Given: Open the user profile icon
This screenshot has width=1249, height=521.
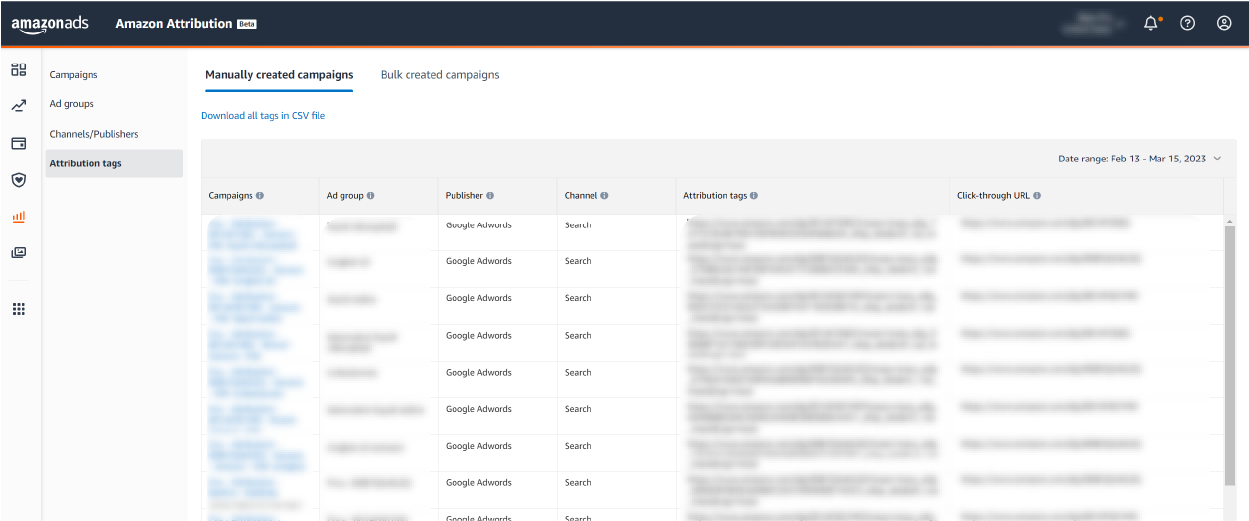Looking at the screenshot, I should (1224, 23).
